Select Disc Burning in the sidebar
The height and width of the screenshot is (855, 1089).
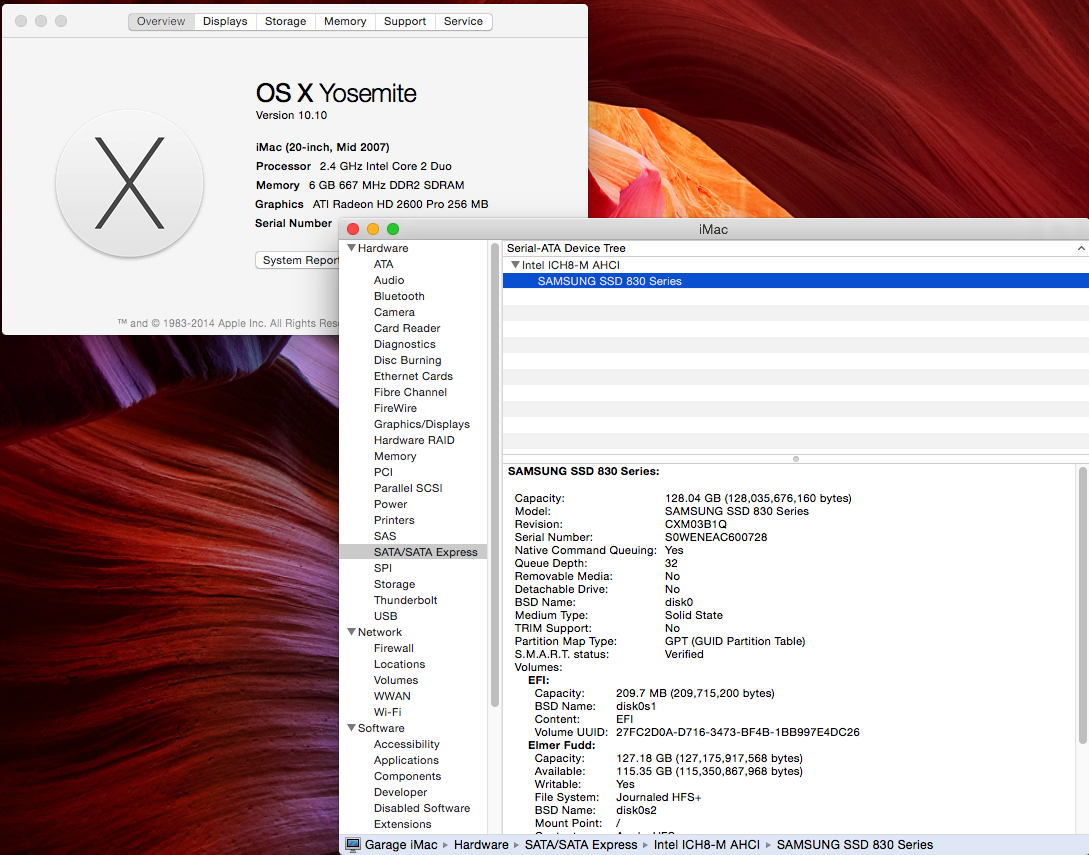pos(408,360)
